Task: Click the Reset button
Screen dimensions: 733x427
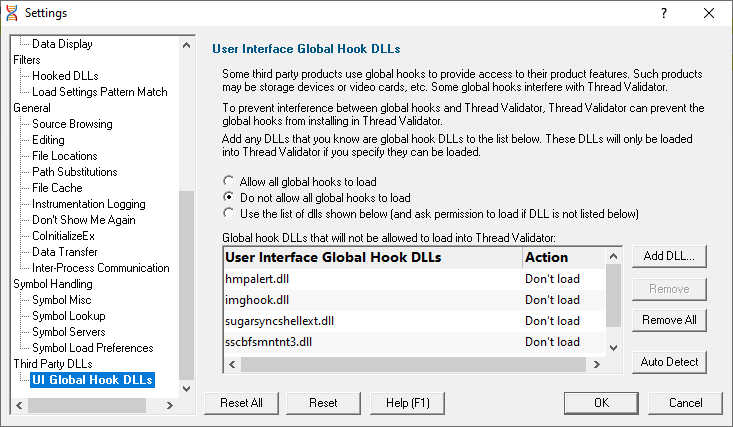Action: tap(323, 403)
